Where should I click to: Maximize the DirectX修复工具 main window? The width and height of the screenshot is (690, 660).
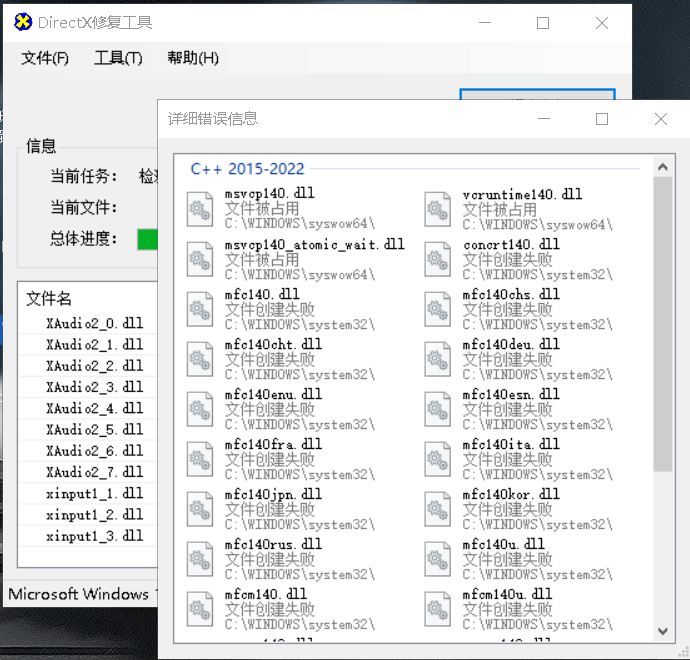[x=543, y=23]
